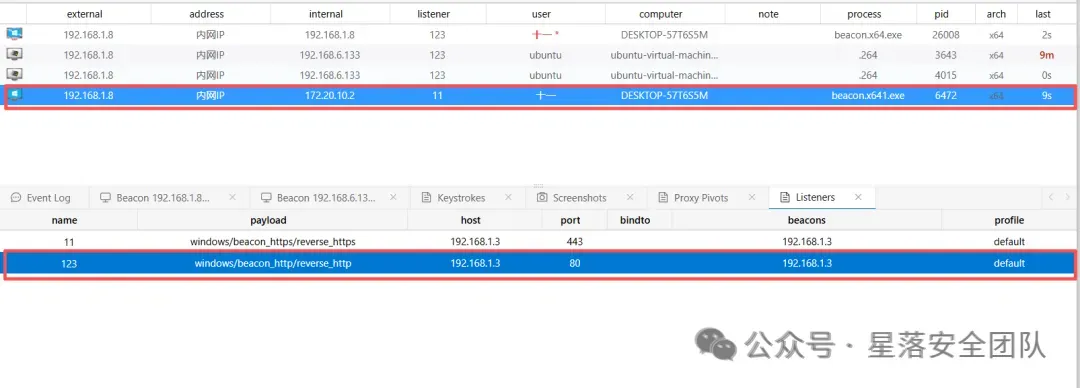Viewport: 1080px width, 388px height.
Task: Sort listeners by the port column header
Action: click(x=570, y=221)
